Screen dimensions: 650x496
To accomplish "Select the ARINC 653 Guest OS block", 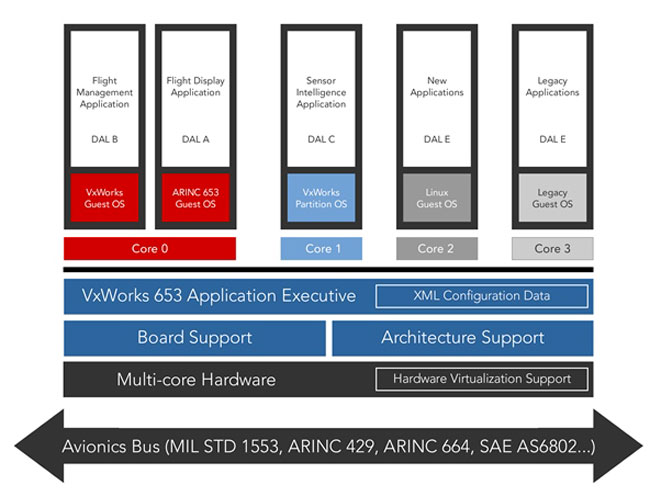I will [195, 198].
